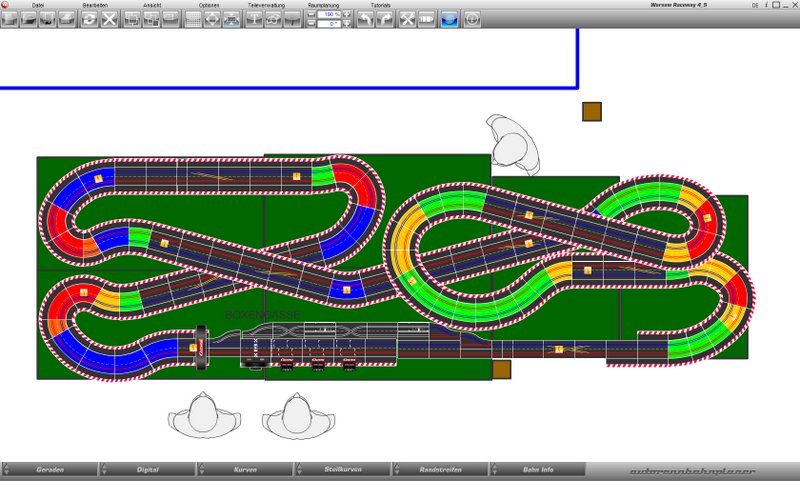
Task: Toggle the grid display icon under Optionen
Action: [x=193, y=19]
